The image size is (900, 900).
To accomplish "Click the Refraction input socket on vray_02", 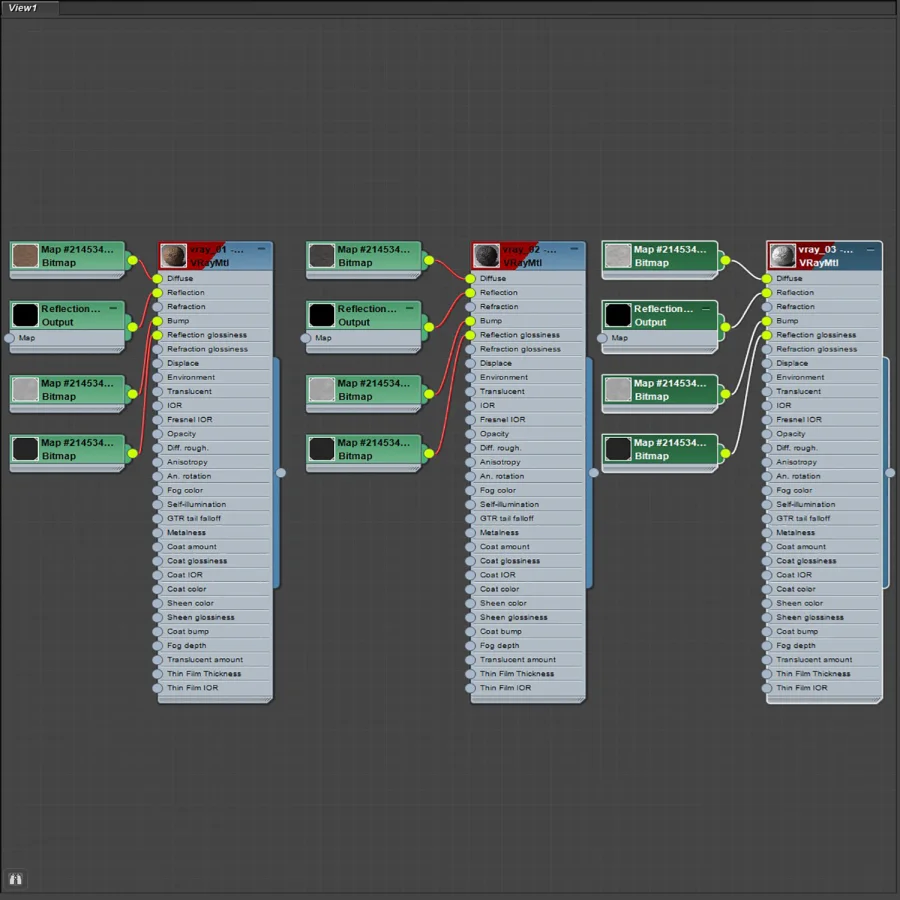I will pos(470,307).
